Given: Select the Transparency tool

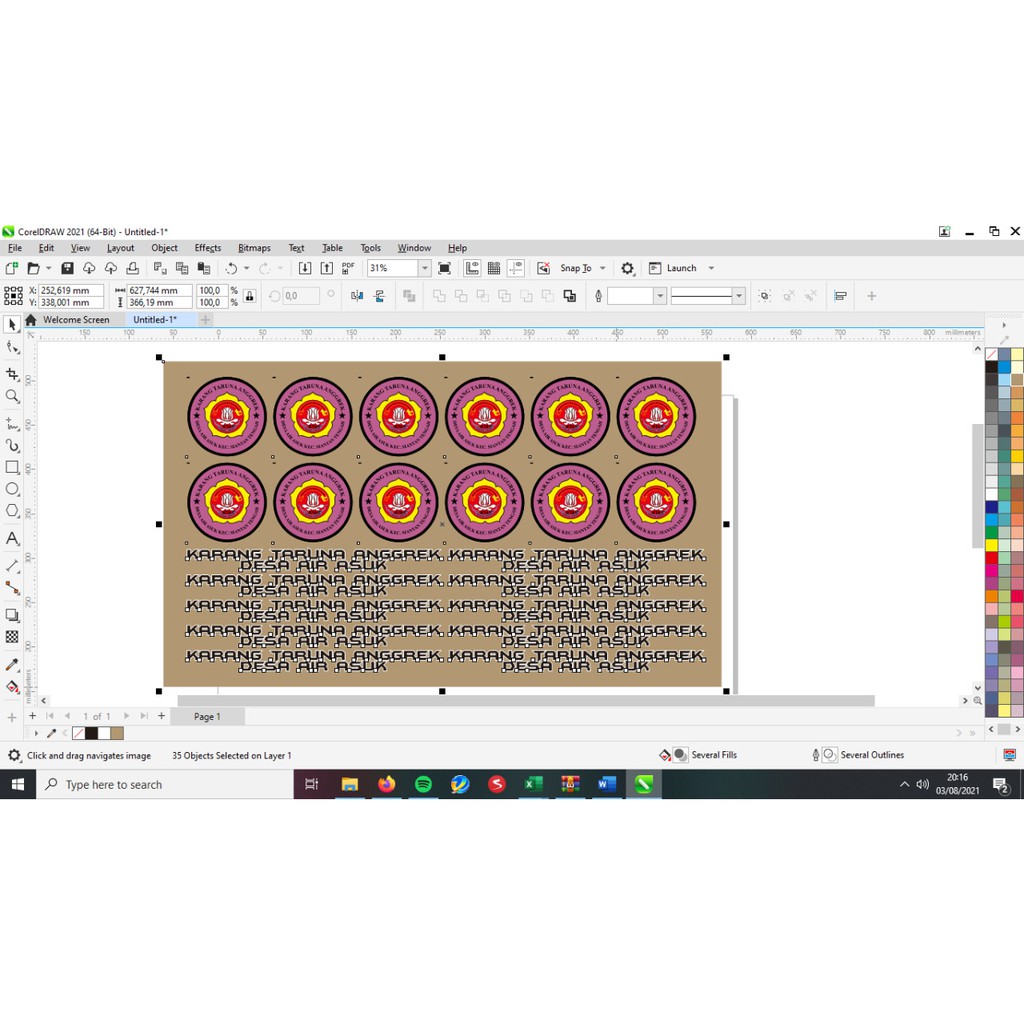Looking at the screenshot, I should (12, 637).
